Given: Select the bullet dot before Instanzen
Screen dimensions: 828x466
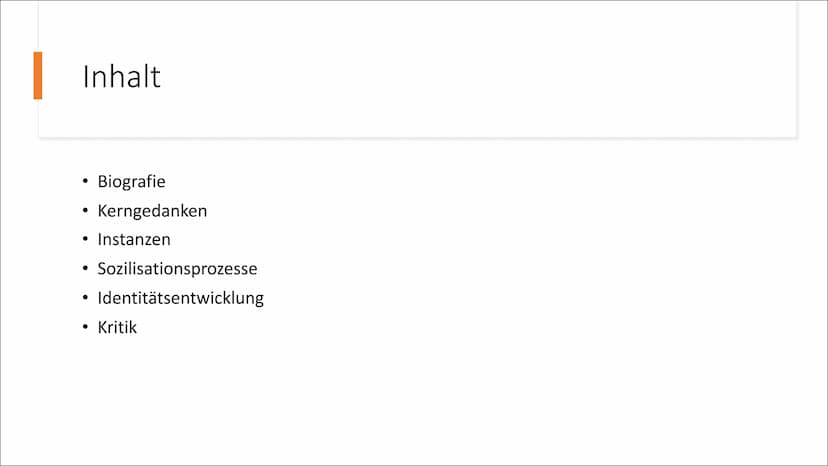Looking at the screenshot, I should coord(85,239).
